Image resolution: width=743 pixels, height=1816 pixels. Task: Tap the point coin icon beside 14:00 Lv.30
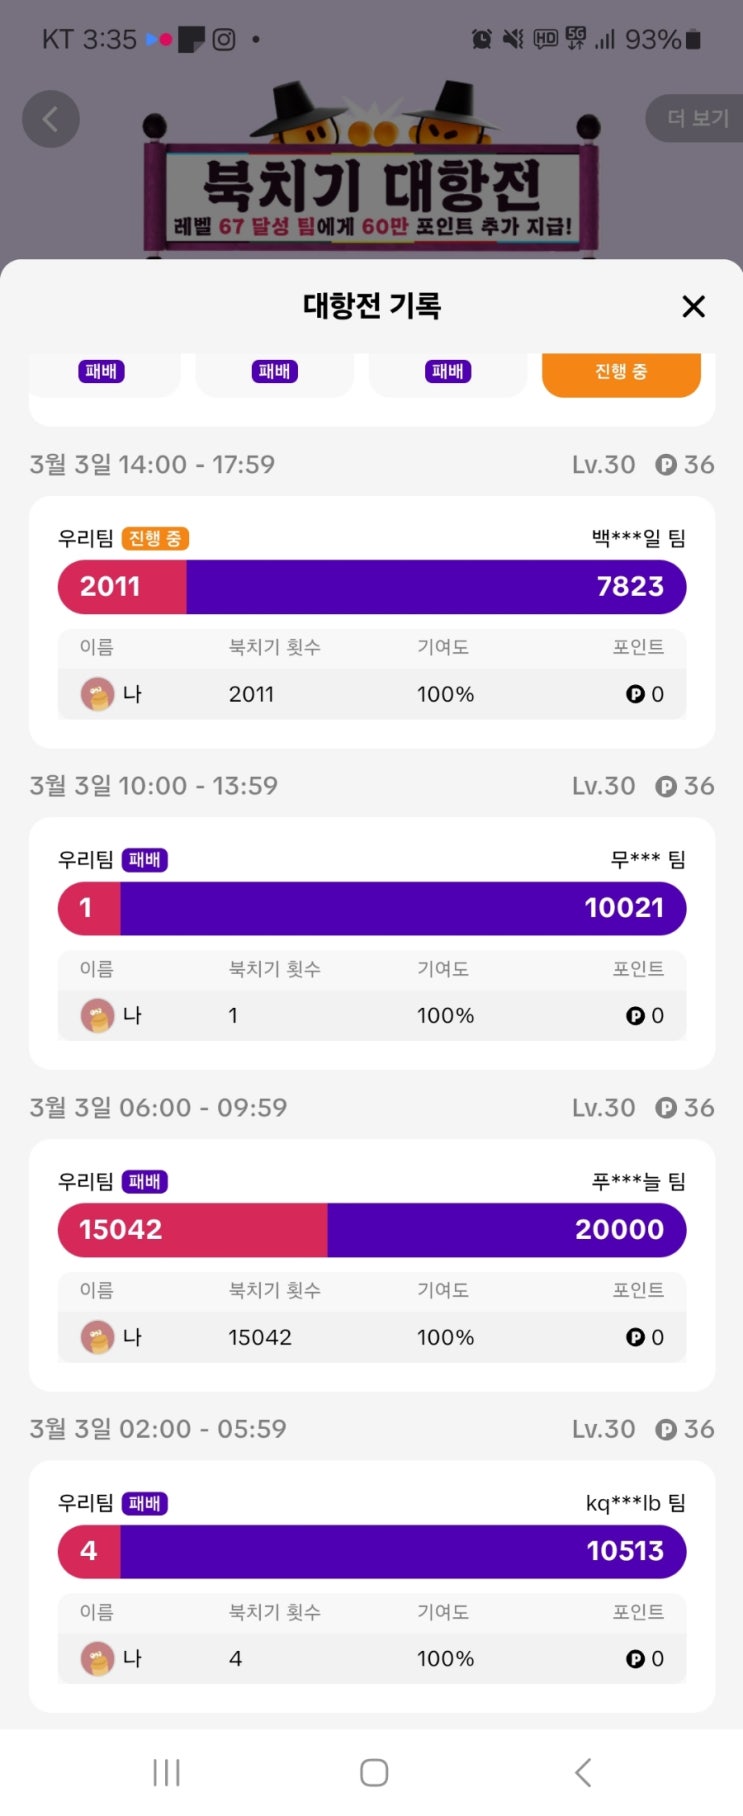tap(666, 465)
